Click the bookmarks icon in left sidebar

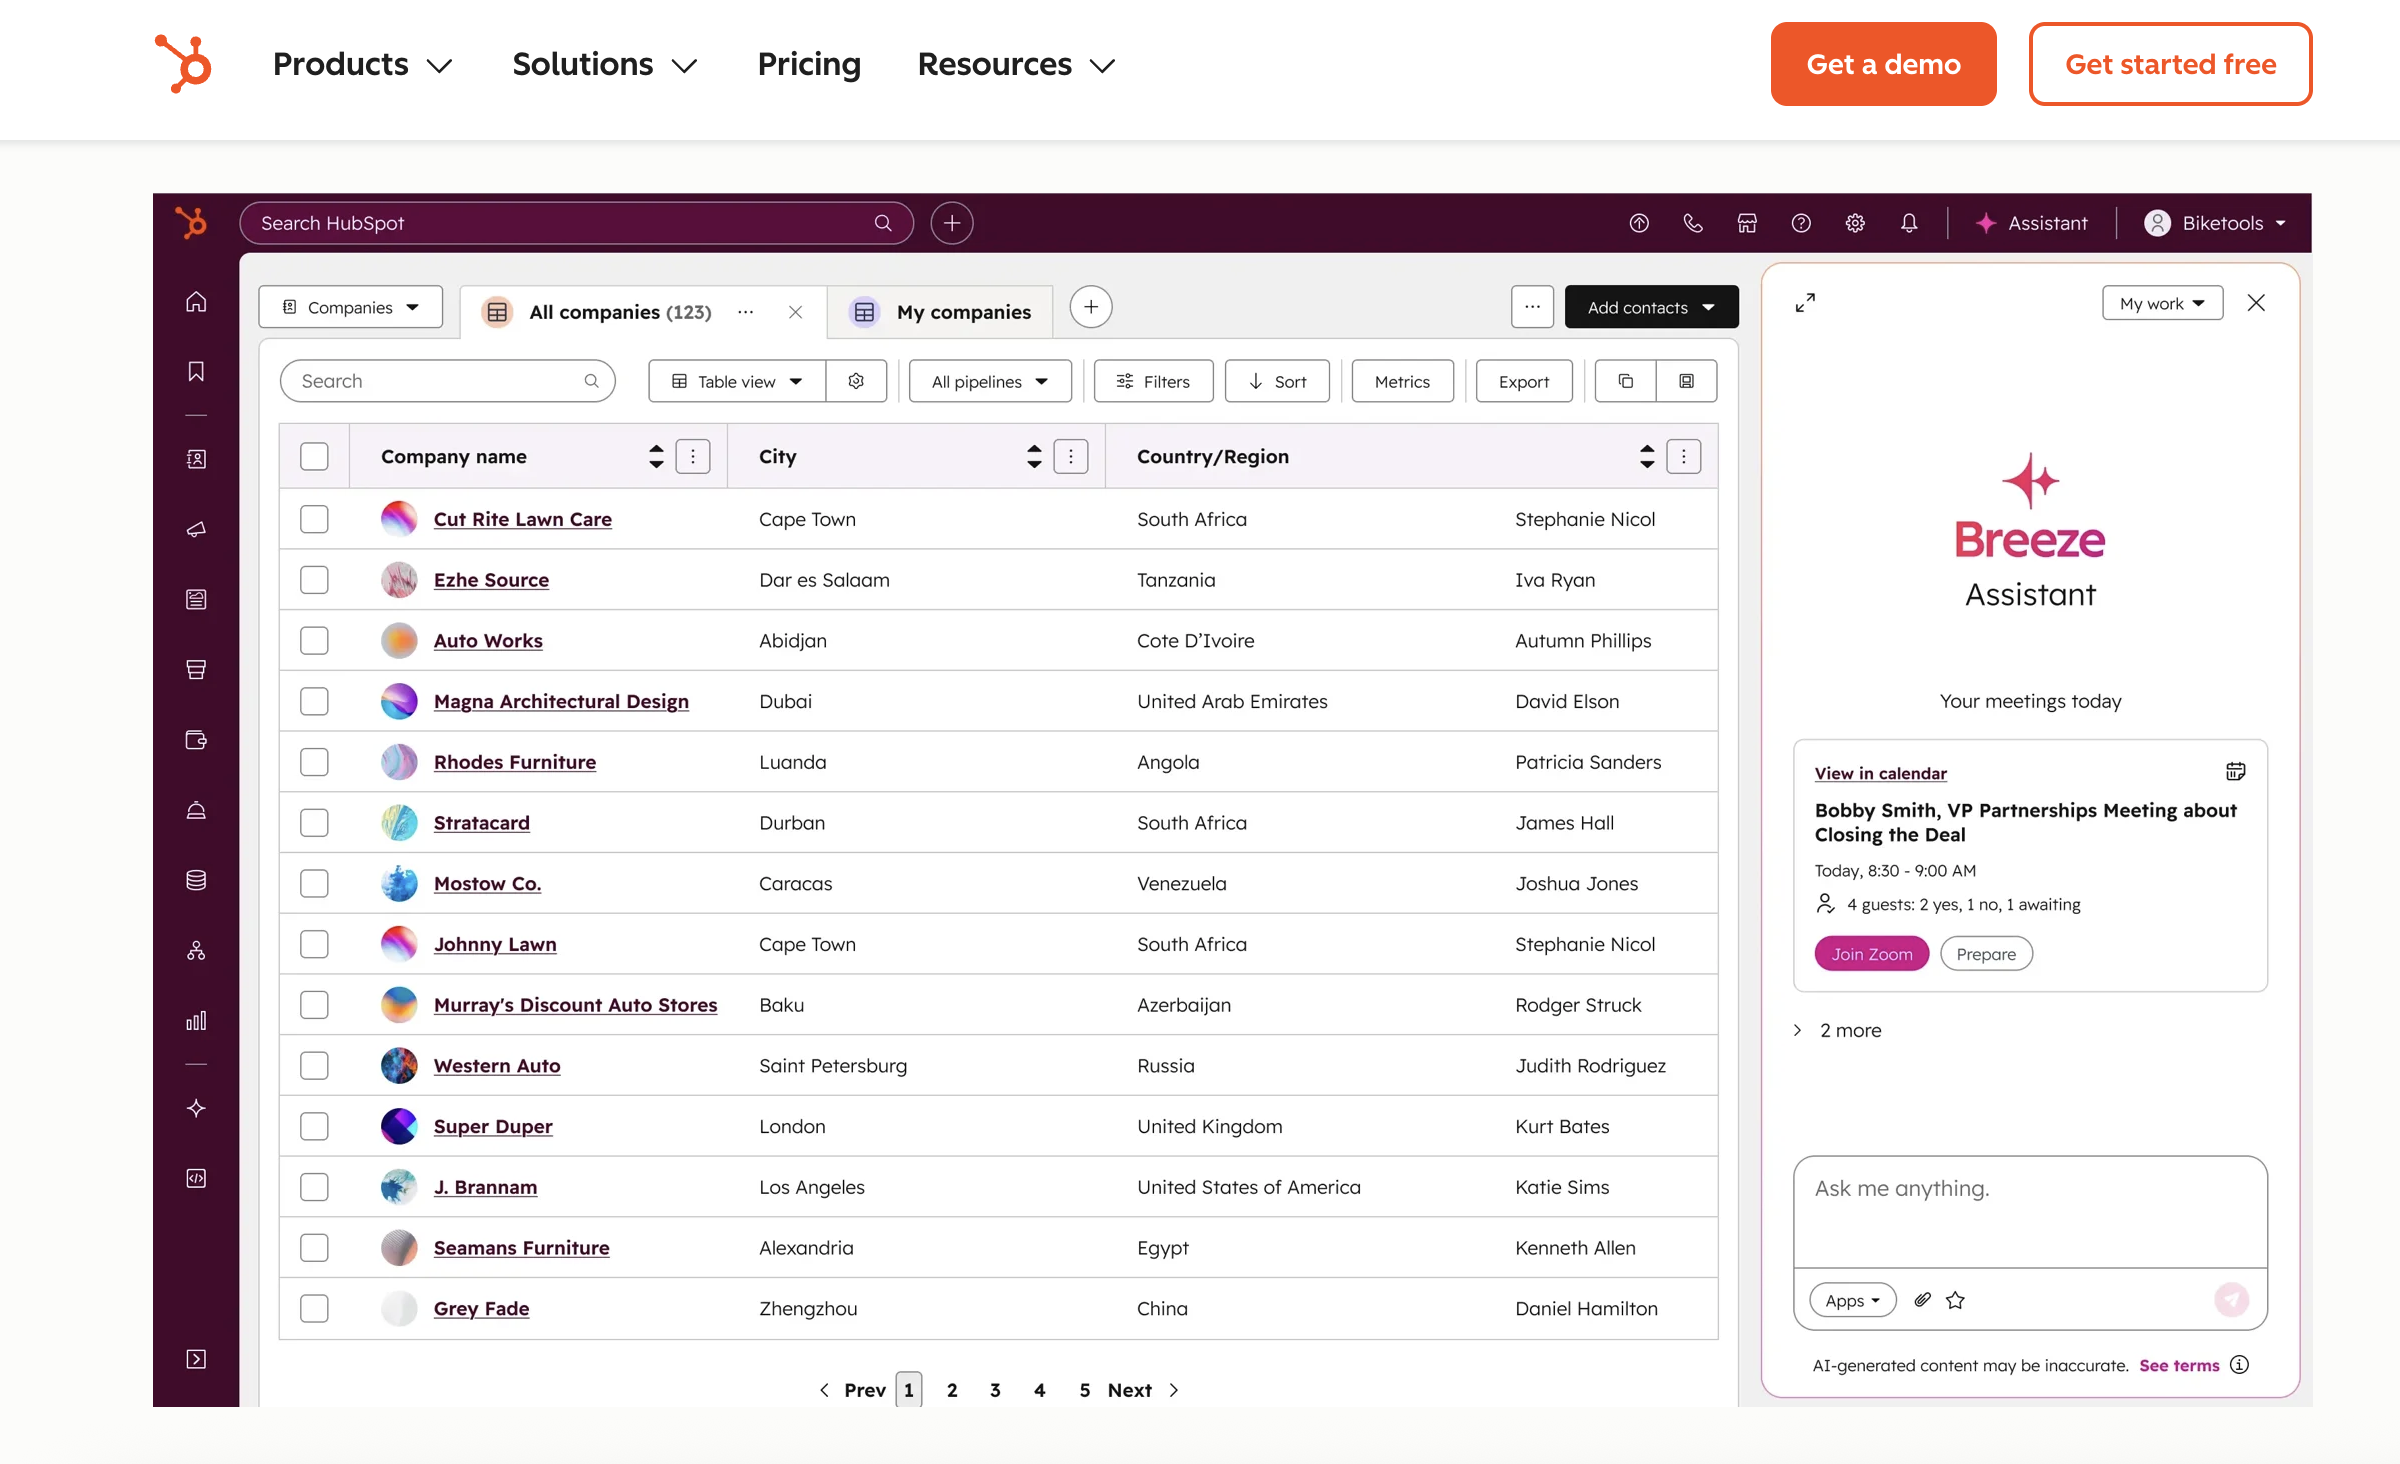click(196, 372)
